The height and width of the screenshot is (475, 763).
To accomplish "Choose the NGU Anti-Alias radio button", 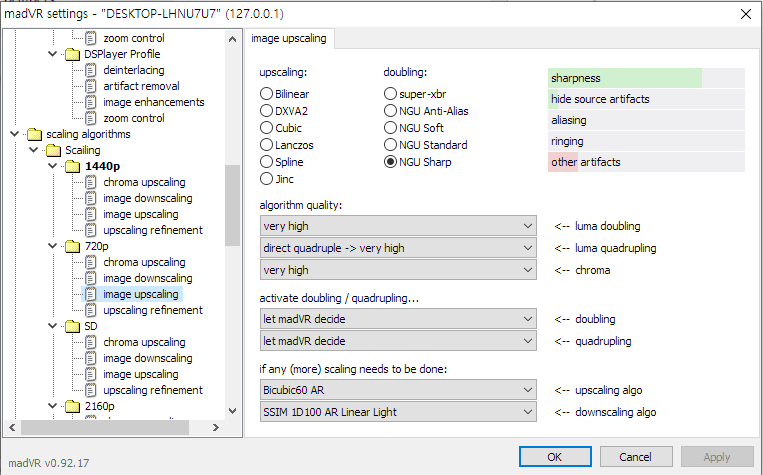I will 390,111.
